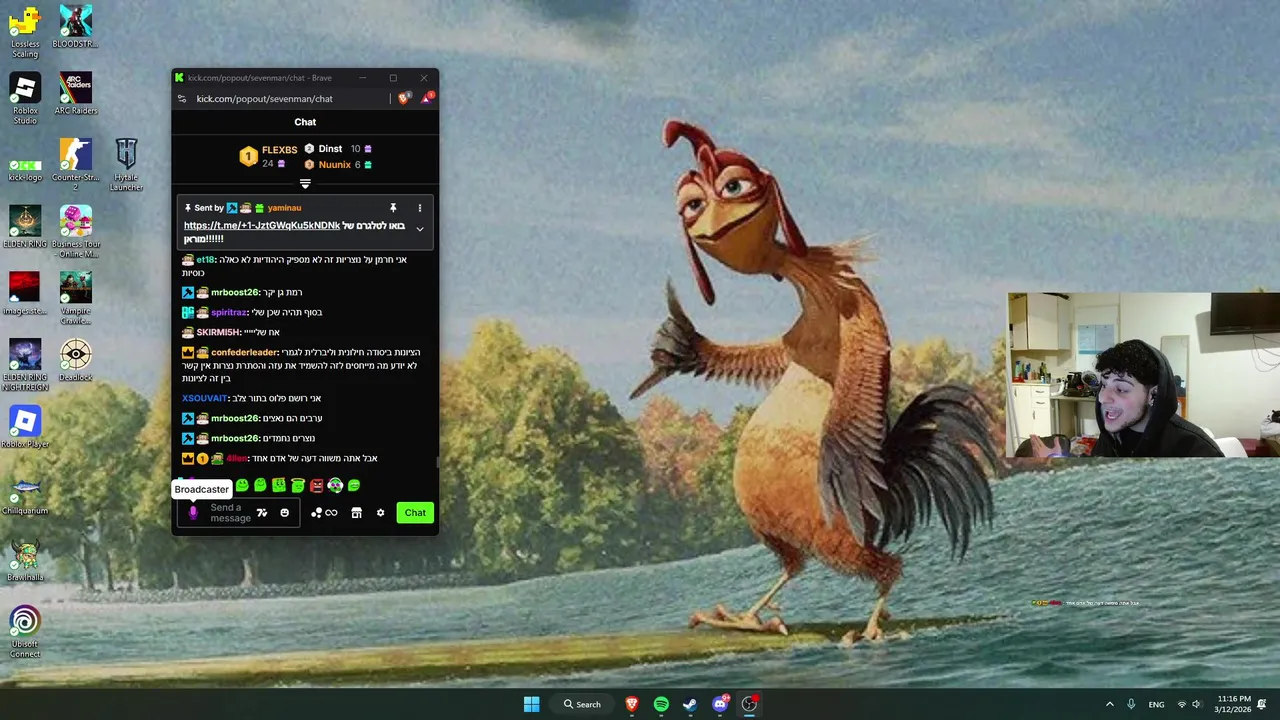Open volume control in system tray
Screen dimensions: 1280x720
1196,704
